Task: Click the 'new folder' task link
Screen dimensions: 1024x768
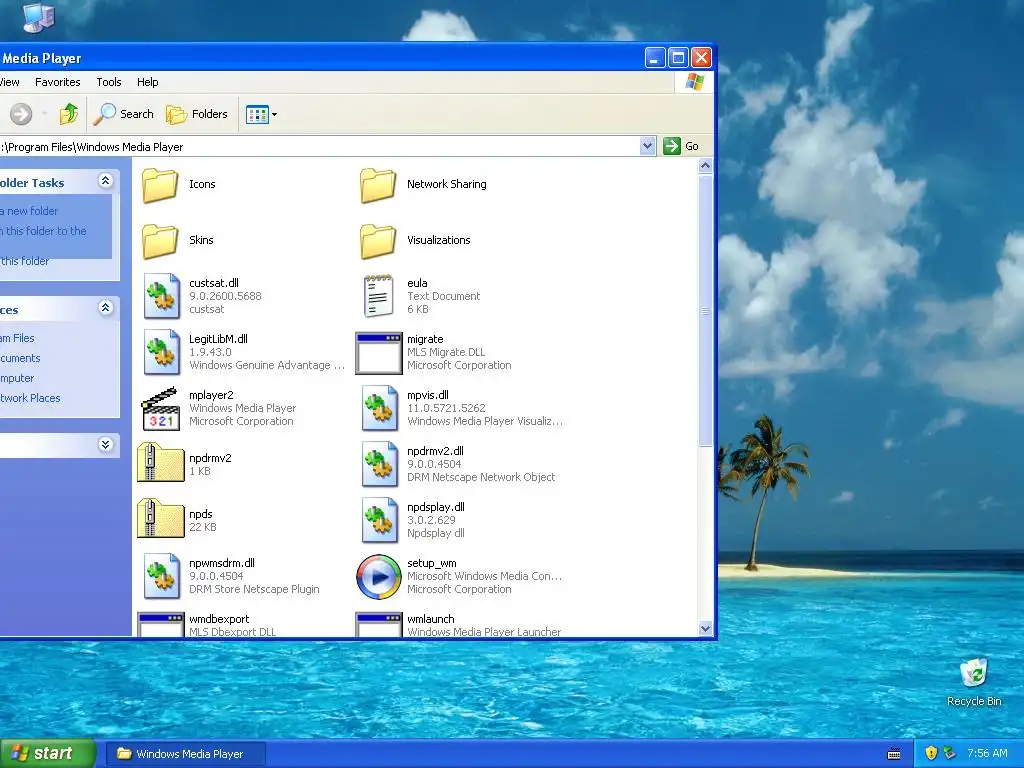Action: [x=29, y=211]
